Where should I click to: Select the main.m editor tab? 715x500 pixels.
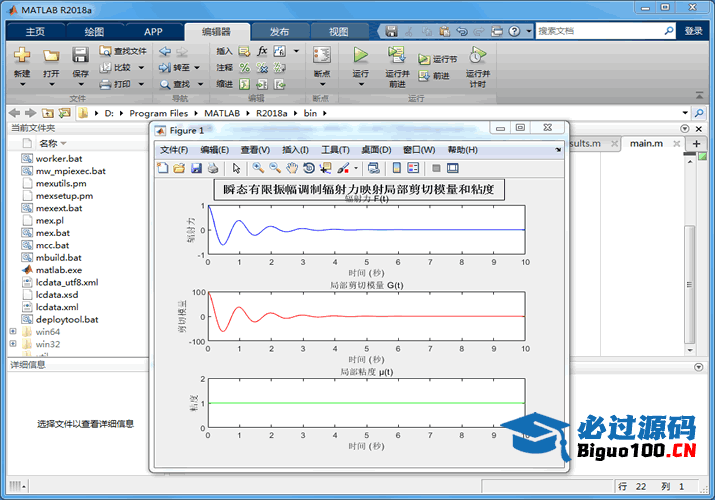pos(646,144)
